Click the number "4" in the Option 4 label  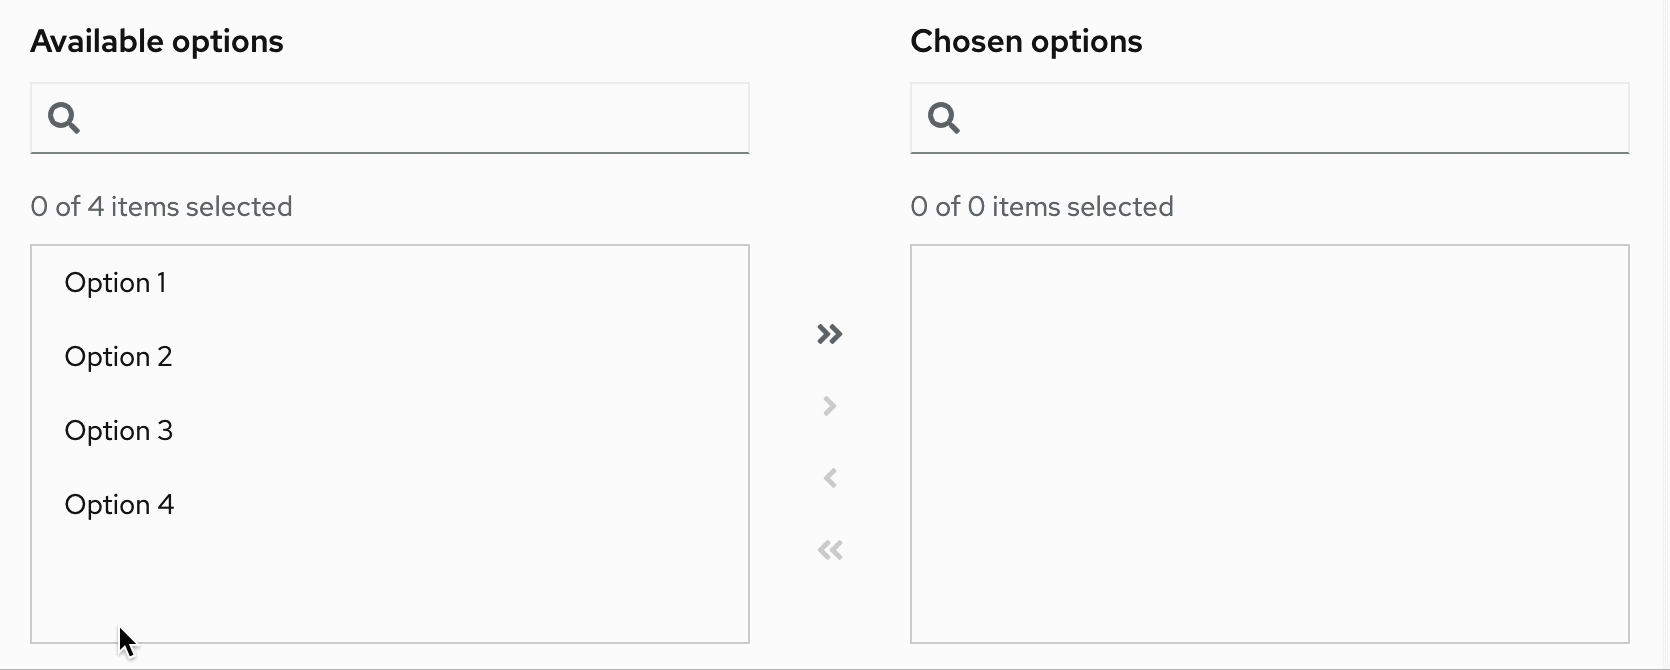pos(166,505)
